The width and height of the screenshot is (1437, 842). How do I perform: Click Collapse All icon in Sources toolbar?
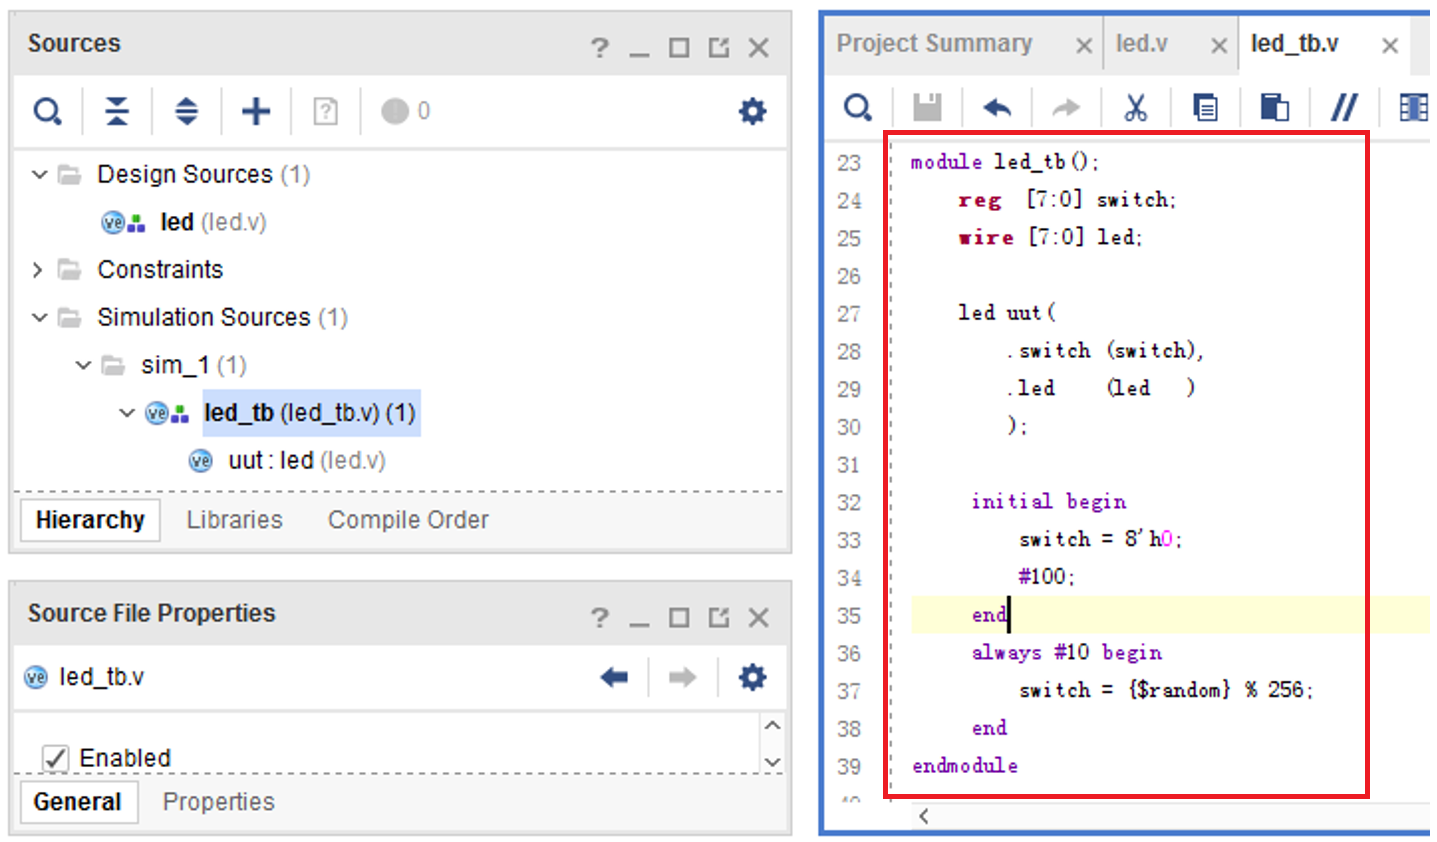coord(117,111)
